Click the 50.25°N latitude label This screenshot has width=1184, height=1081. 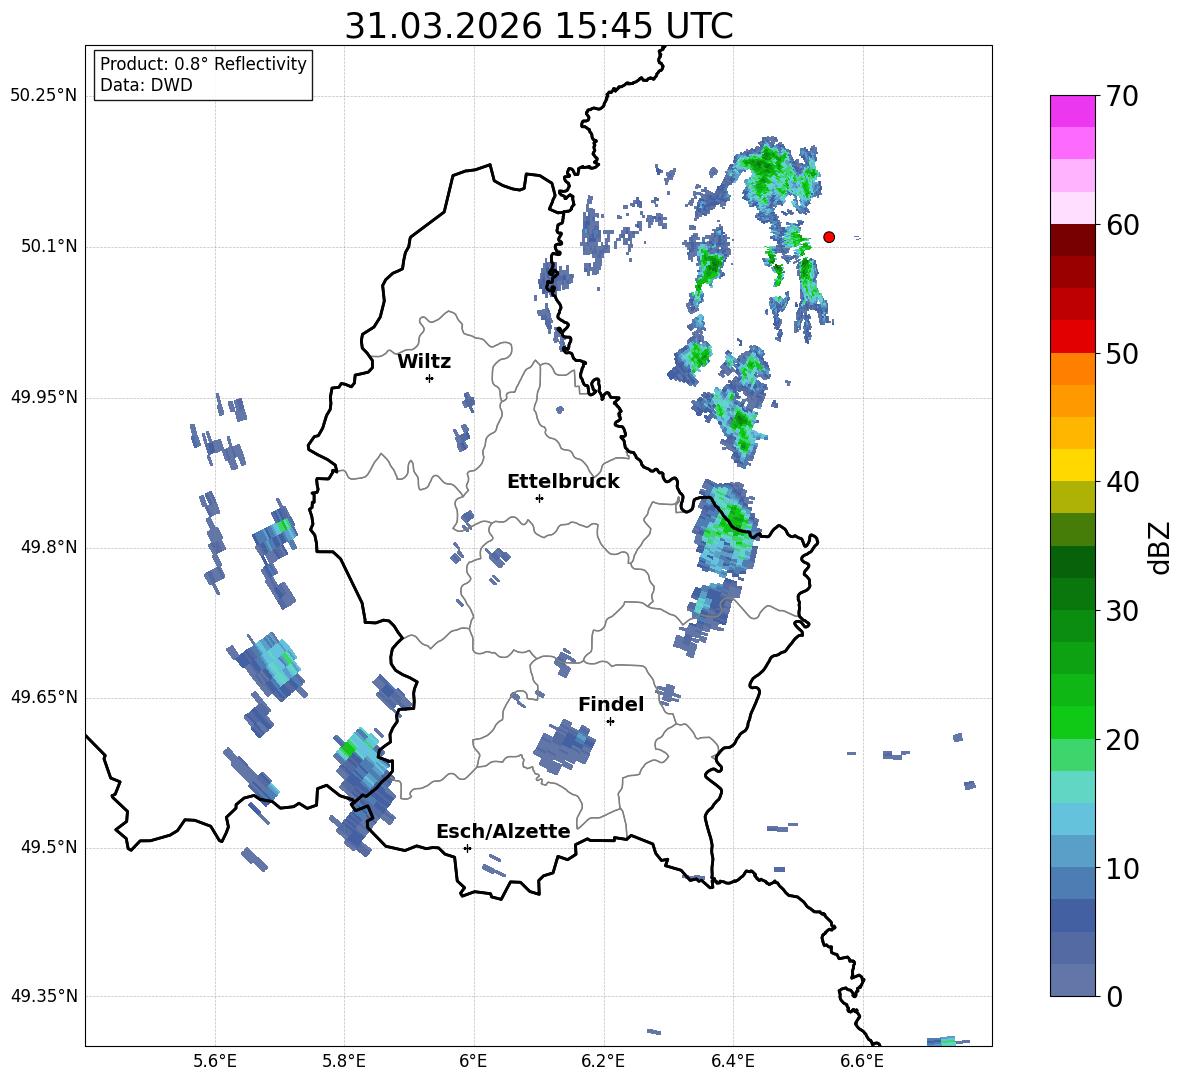44,96
